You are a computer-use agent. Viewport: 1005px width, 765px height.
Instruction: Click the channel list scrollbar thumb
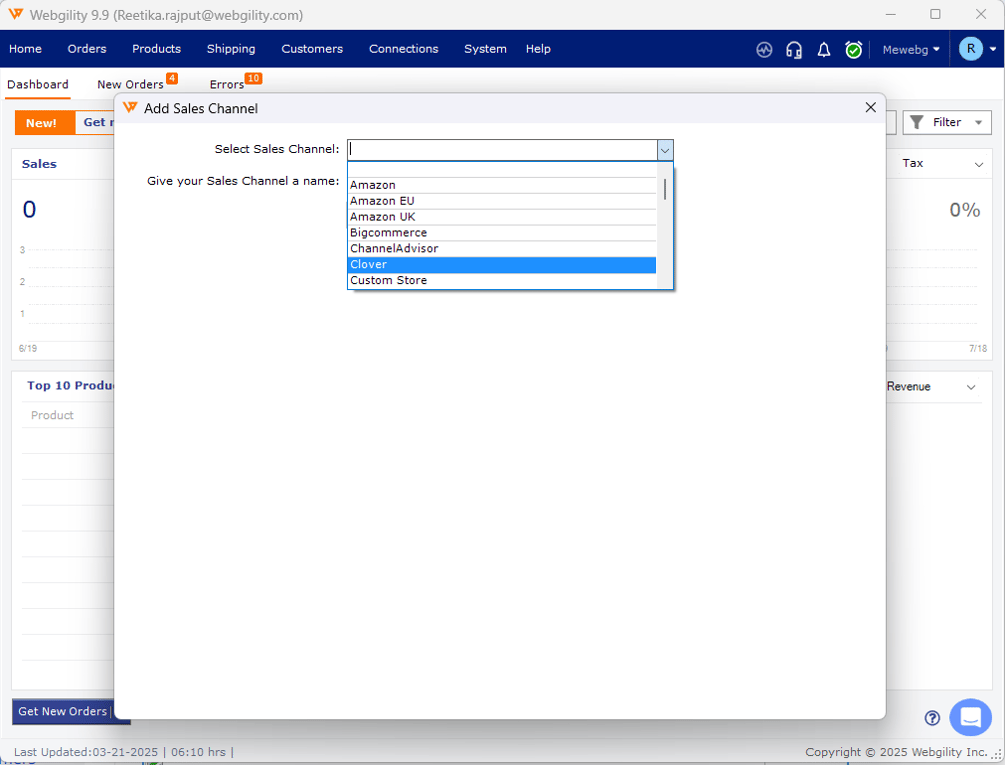point(665,190)
